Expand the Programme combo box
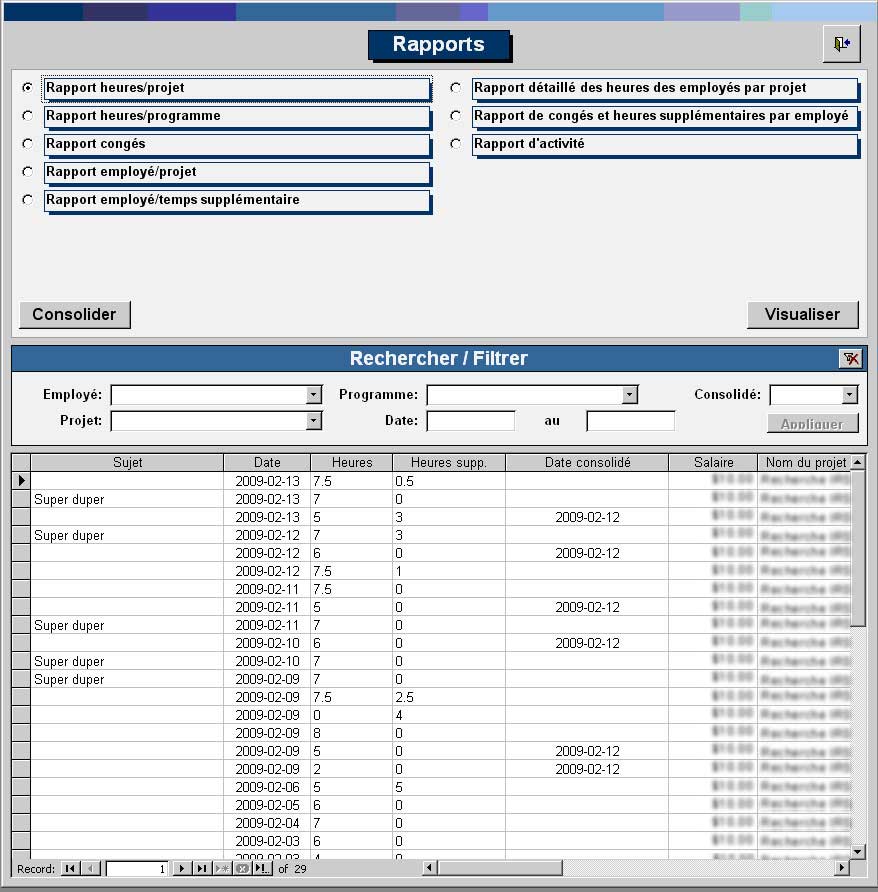 point(629,395)
